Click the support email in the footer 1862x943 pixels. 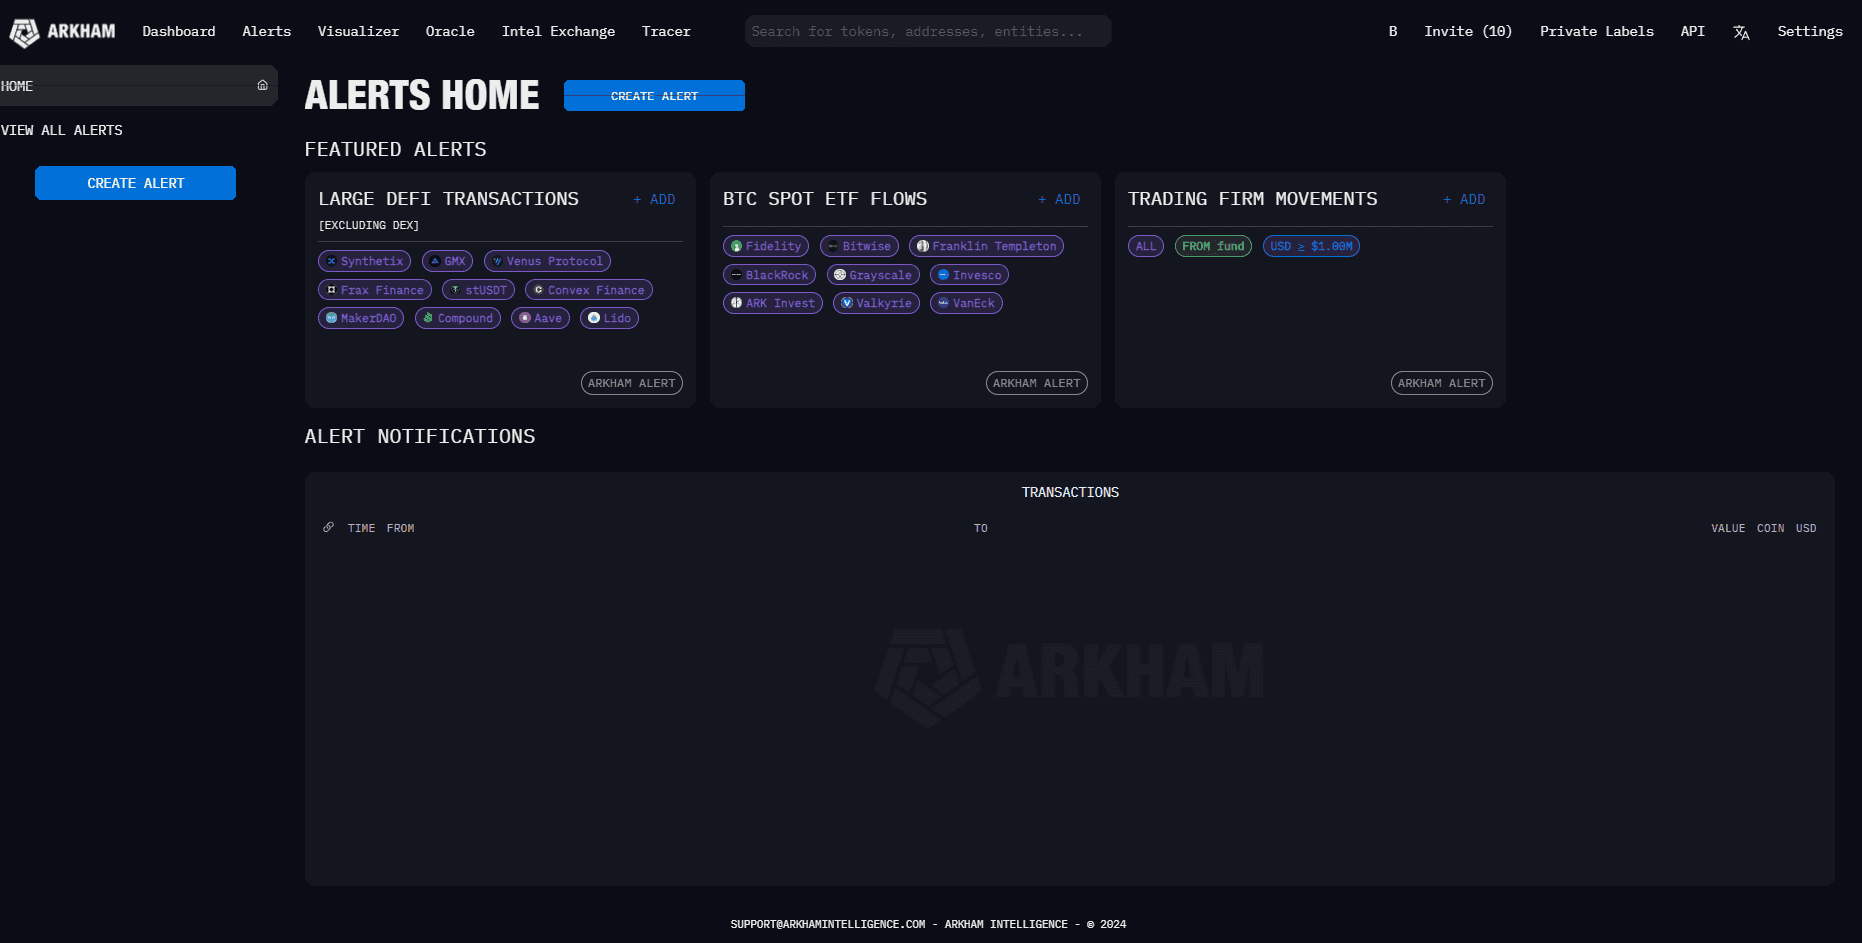[828, 924]
